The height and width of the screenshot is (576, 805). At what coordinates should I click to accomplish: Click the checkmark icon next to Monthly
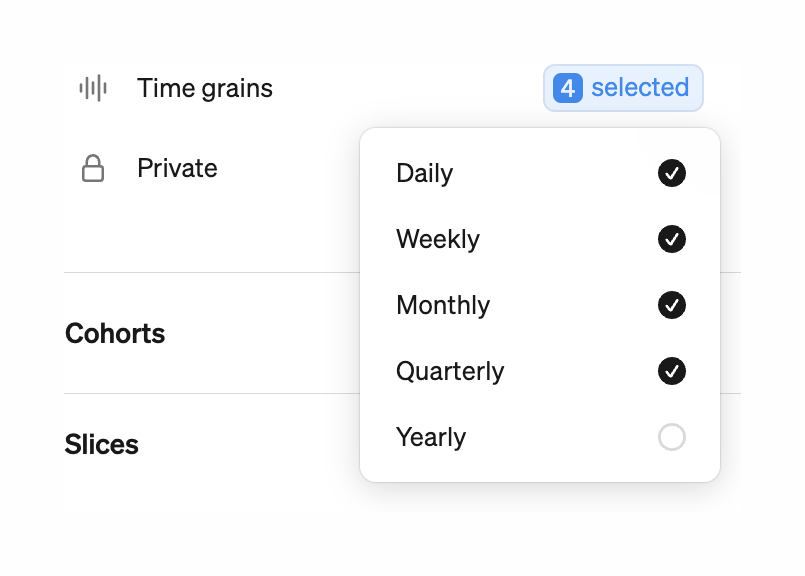(x=672, y=305)
